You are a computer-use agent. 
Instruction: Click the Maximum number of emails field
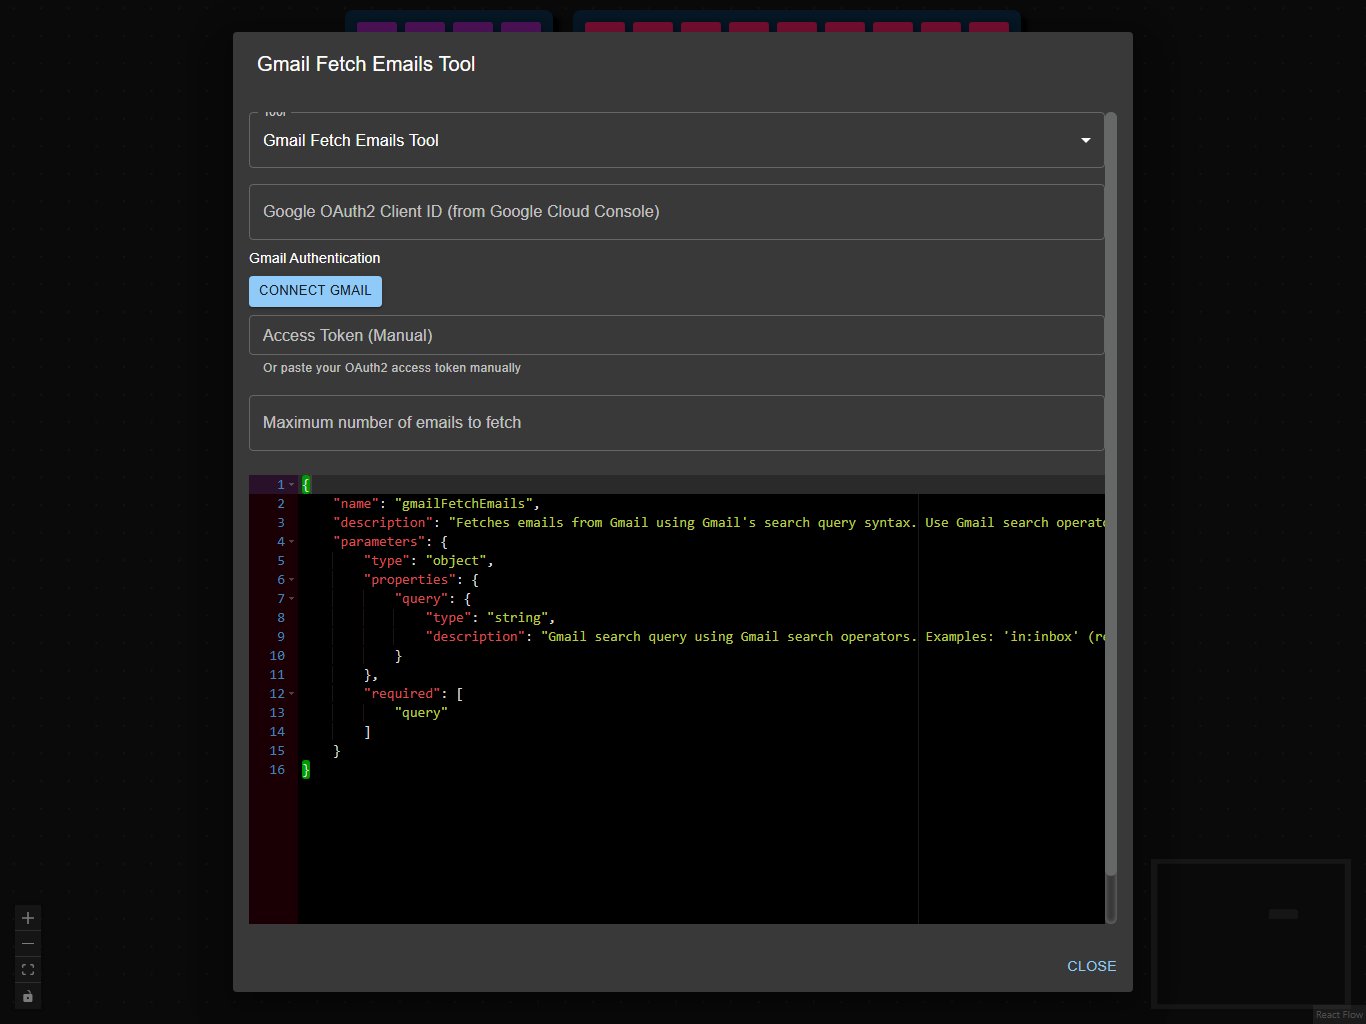click(676, 423)
